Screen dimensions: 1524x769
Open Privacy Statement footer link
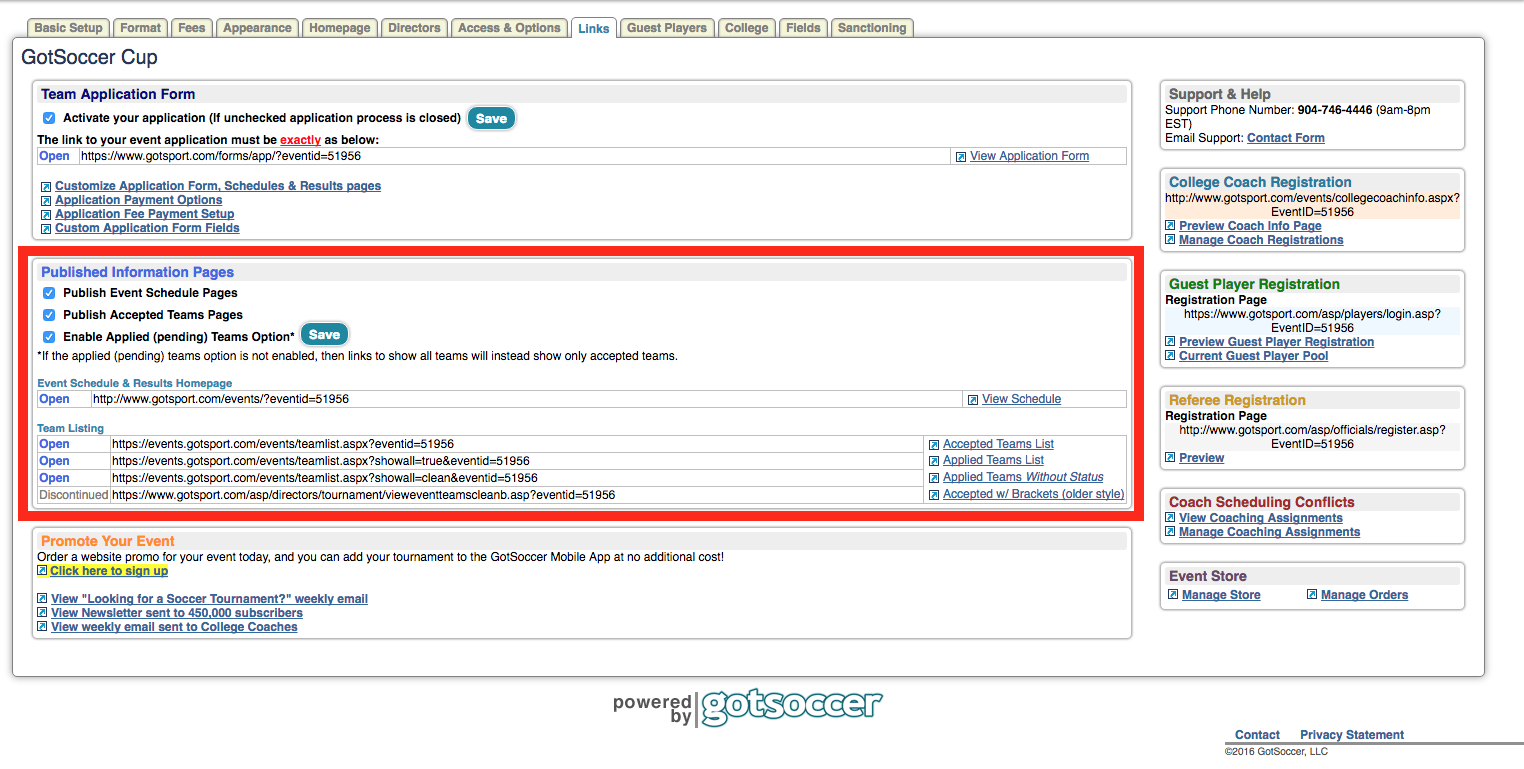click(x=1352, y=735)
